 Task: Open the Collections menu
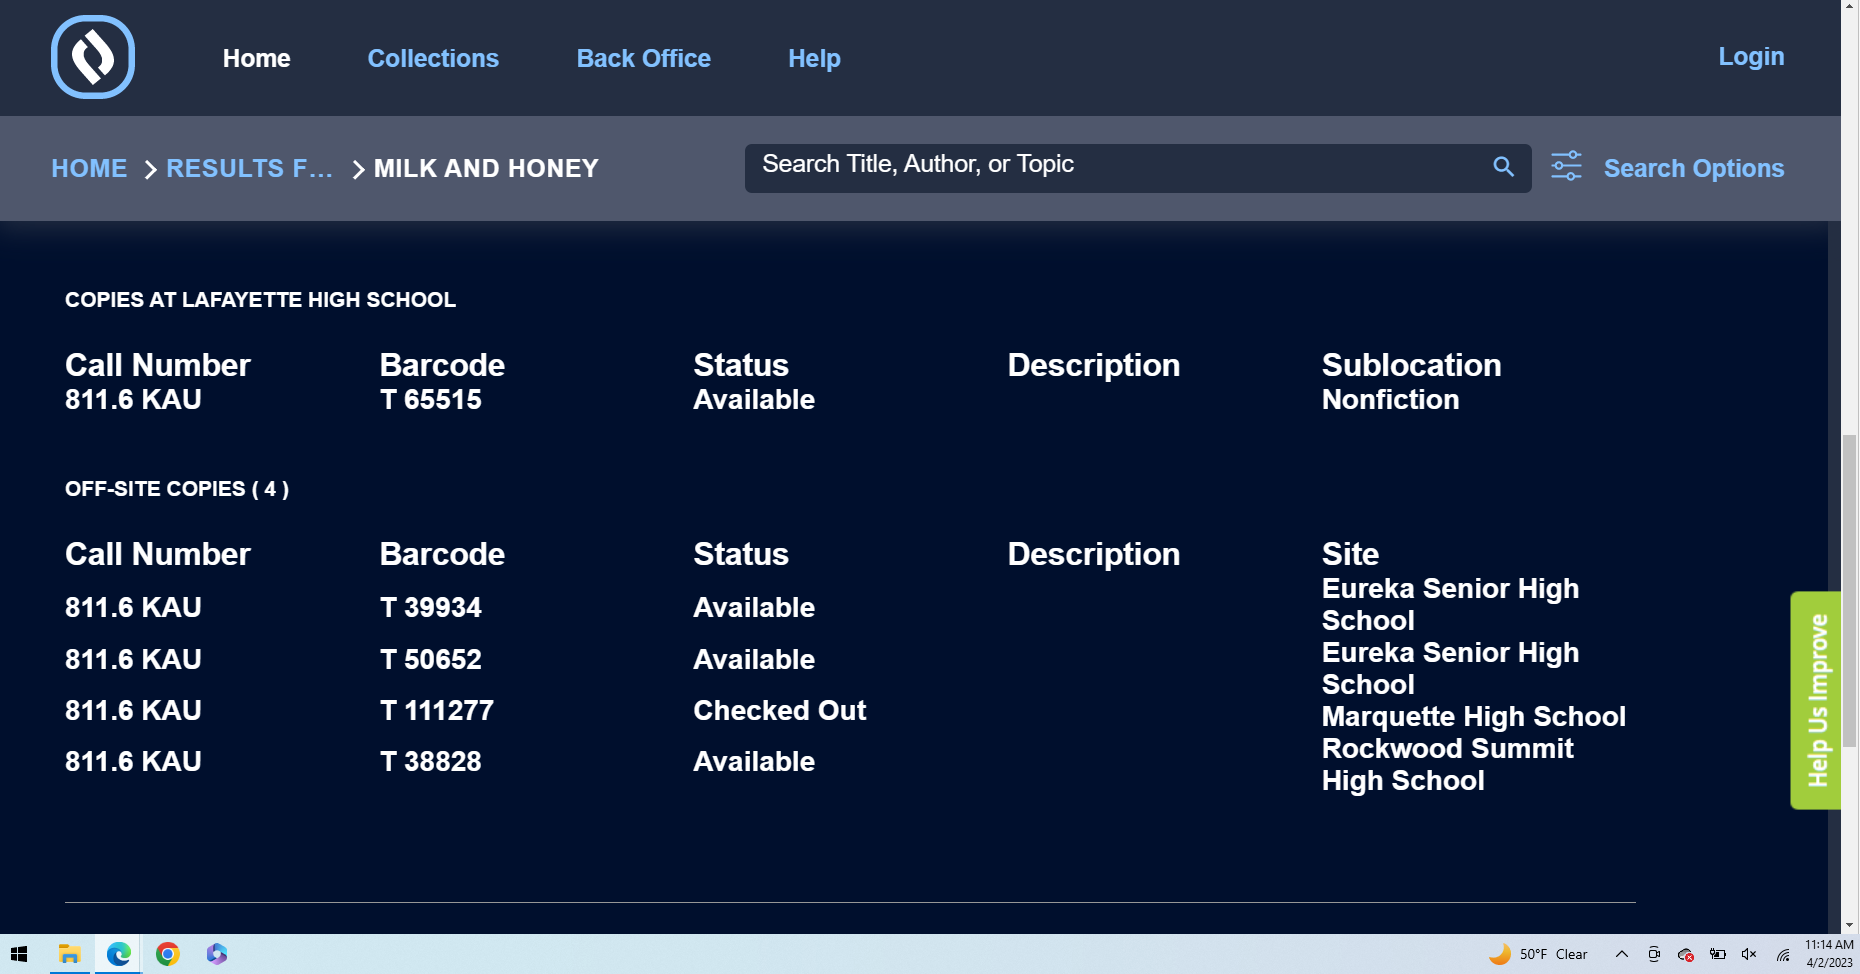433,58
